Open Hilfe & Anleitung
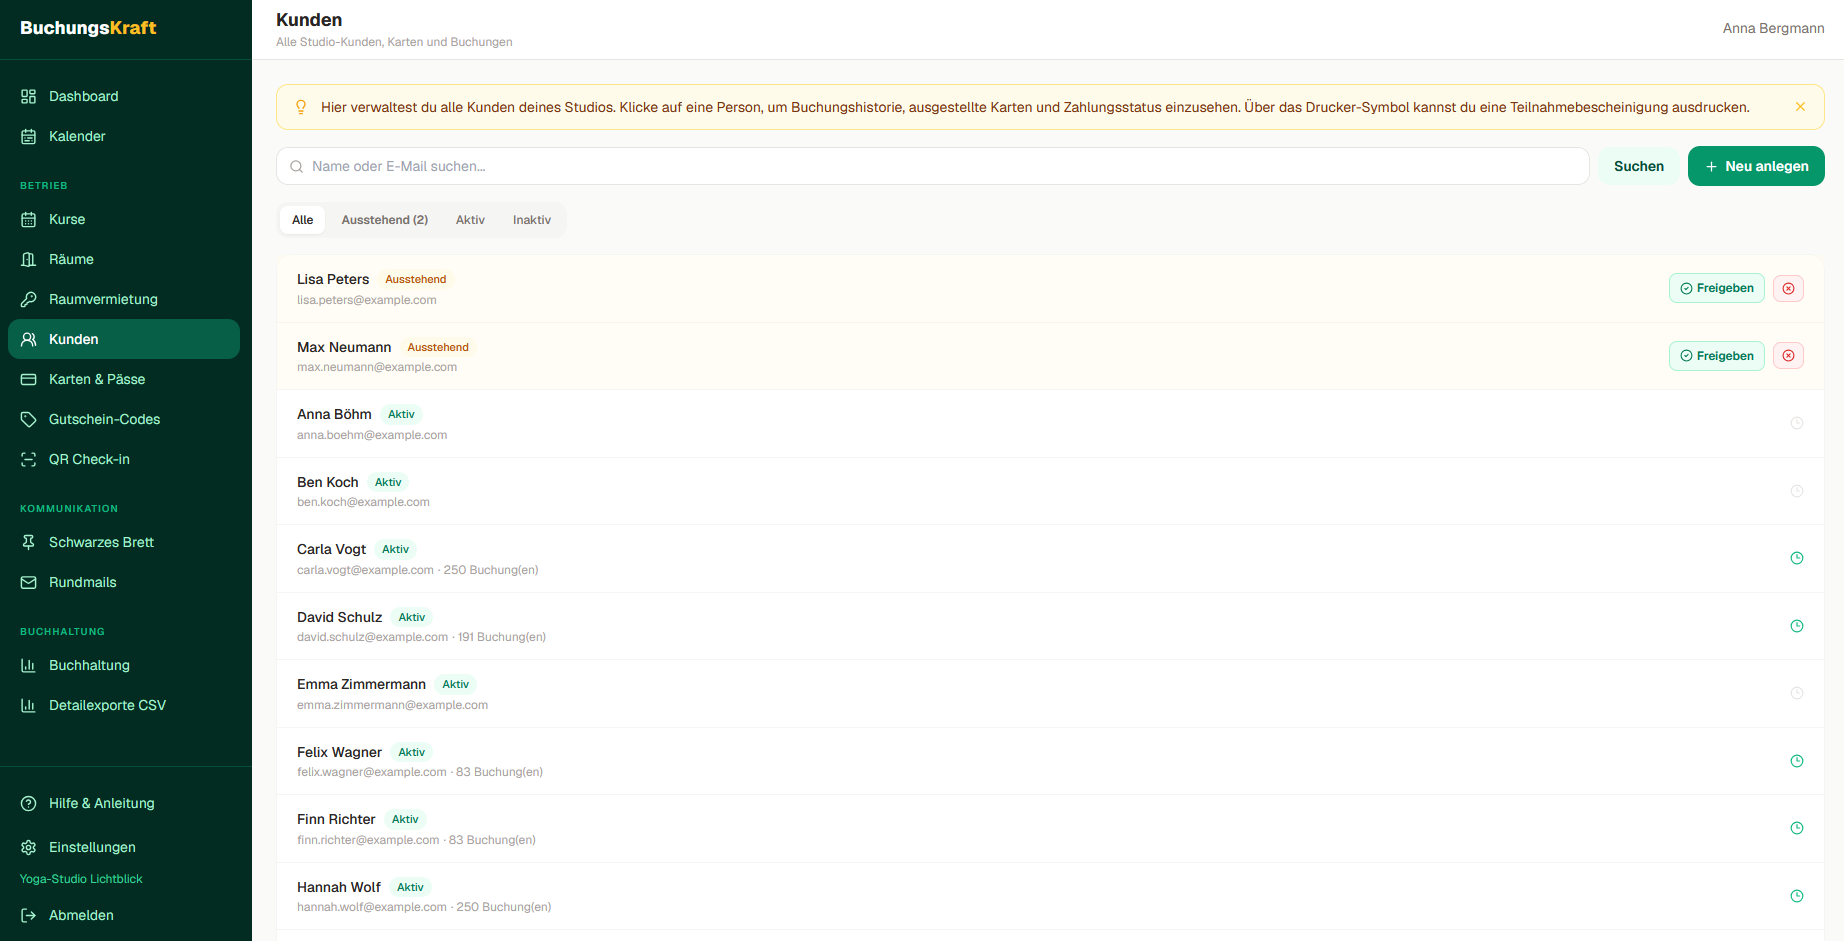The width and height of the screenshot is (1844, 941). point(124,803)
